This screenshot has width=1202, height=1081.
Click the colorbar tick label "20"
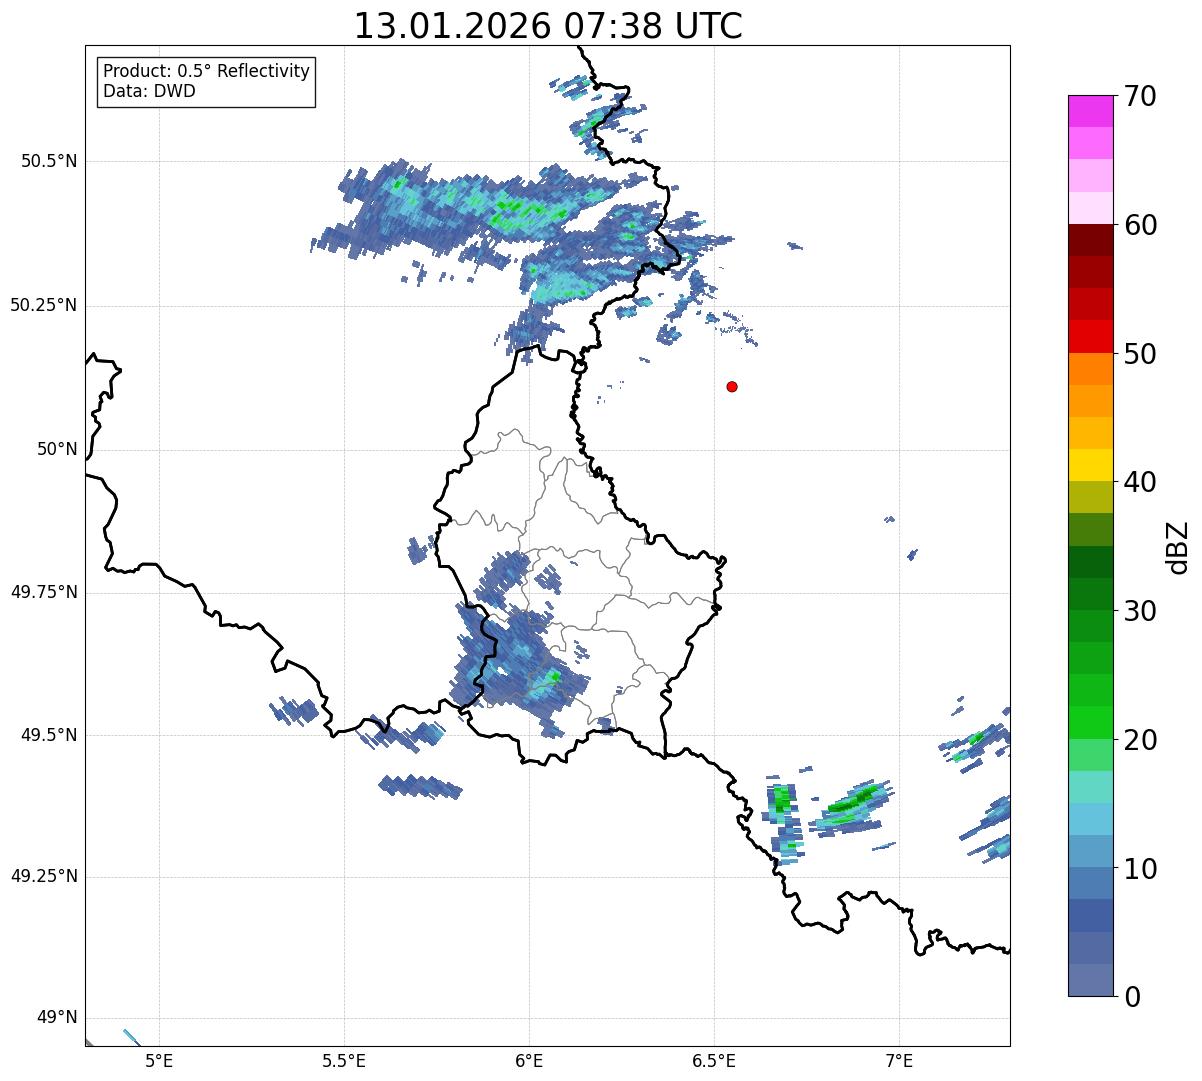click(1140, 740)
